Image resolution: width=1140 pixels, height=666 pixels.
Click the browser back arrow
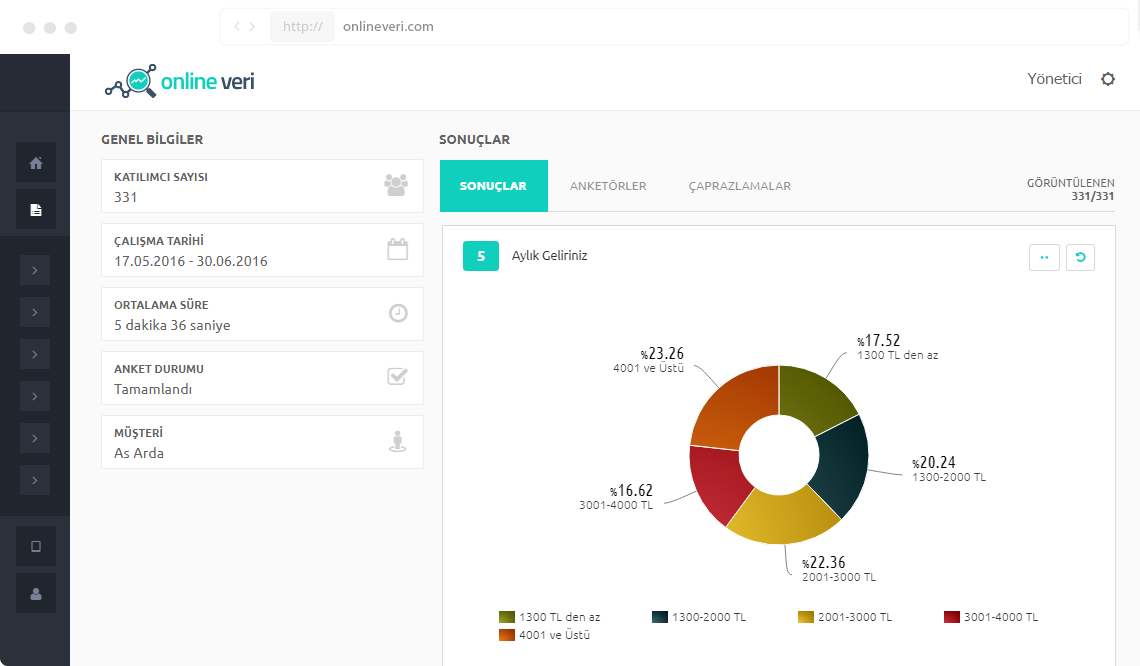(237, 27)
